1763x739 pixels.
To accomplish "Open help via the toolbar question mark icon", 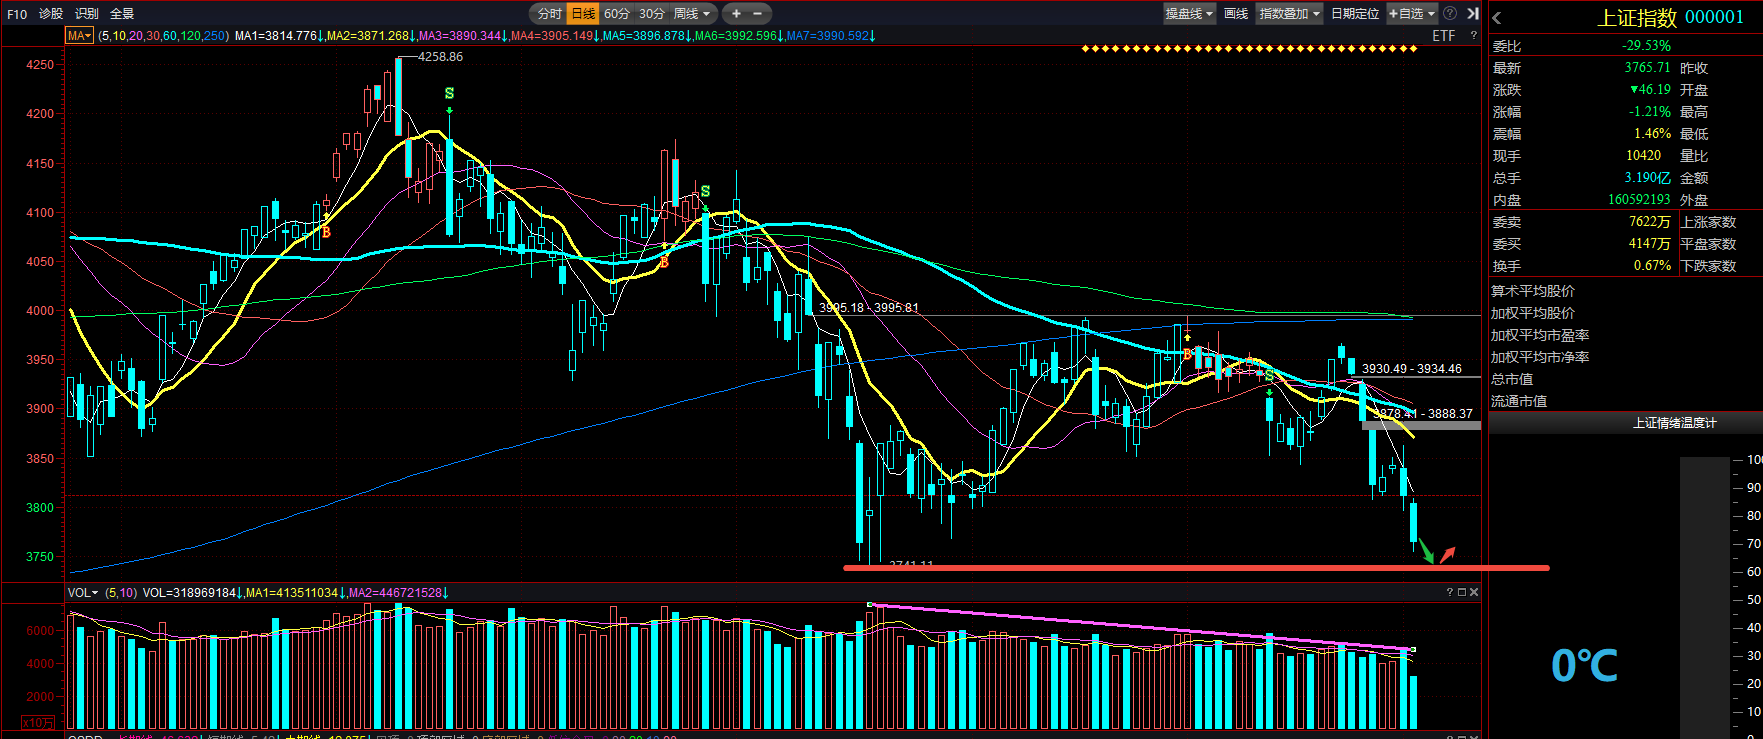I will click(x=1450, y=14).
